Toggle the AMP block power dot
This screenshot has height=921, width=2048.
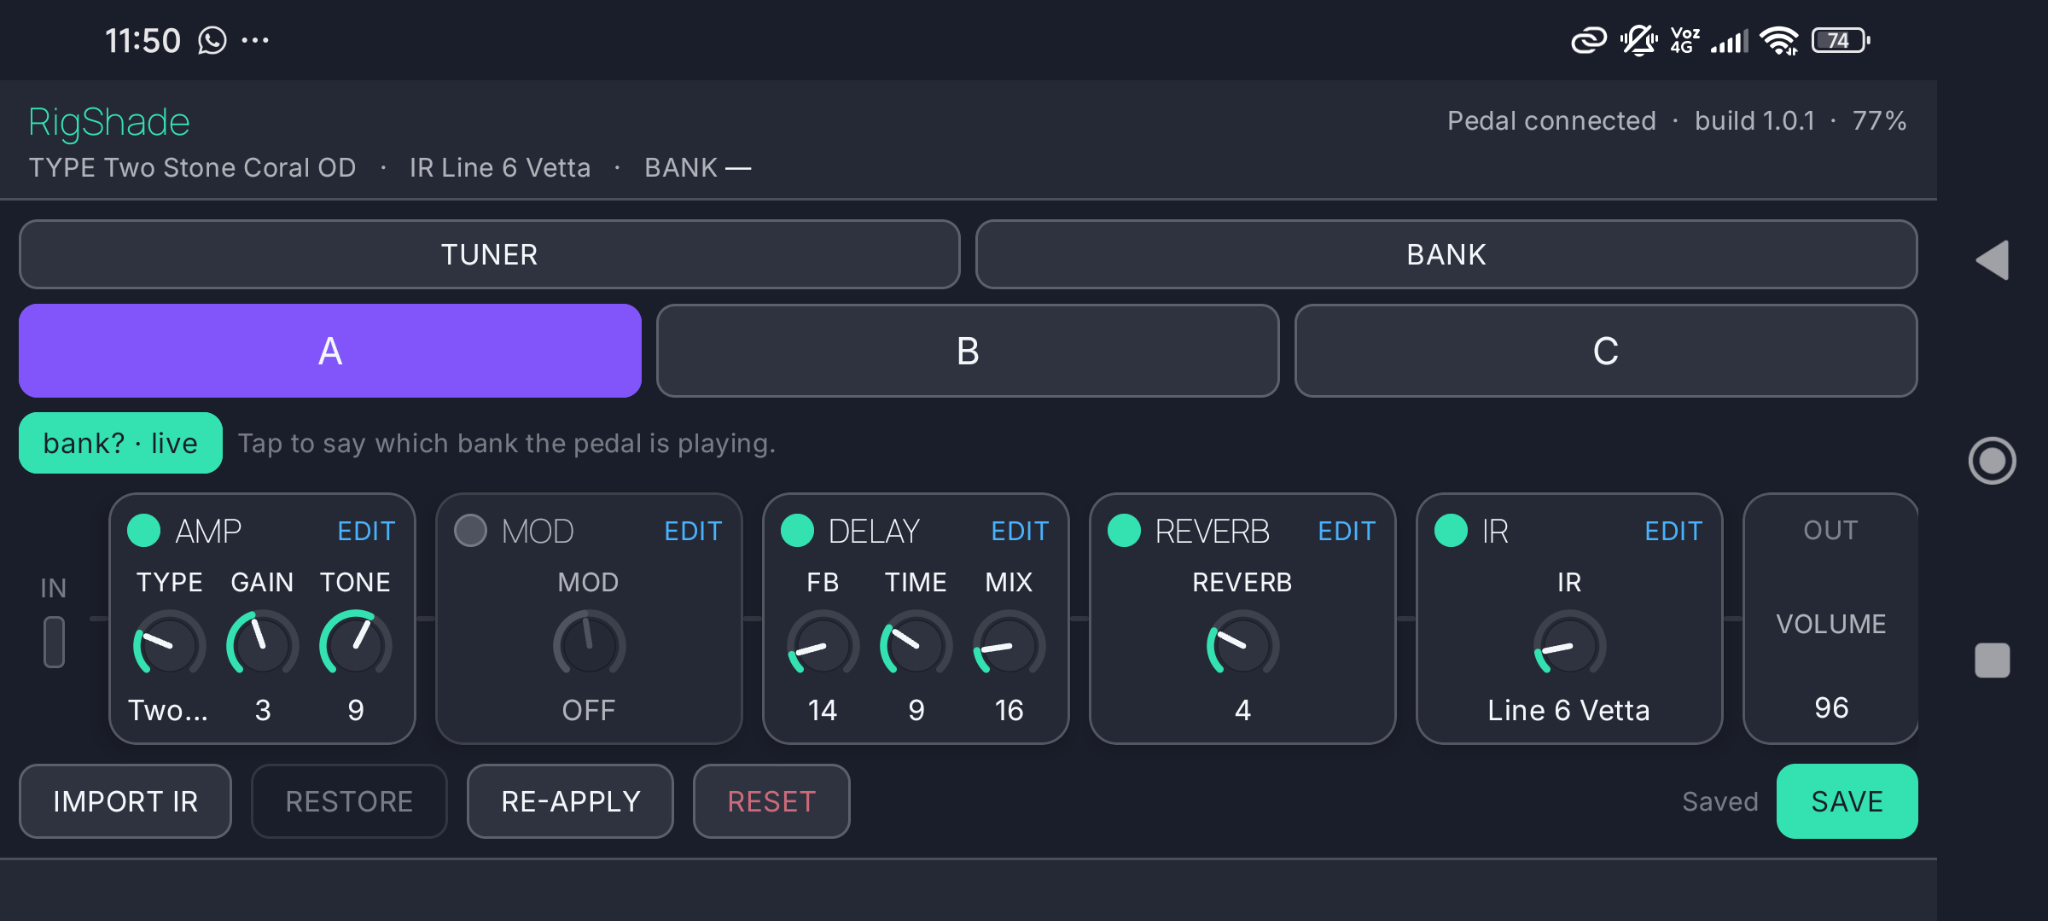point(144,530)
